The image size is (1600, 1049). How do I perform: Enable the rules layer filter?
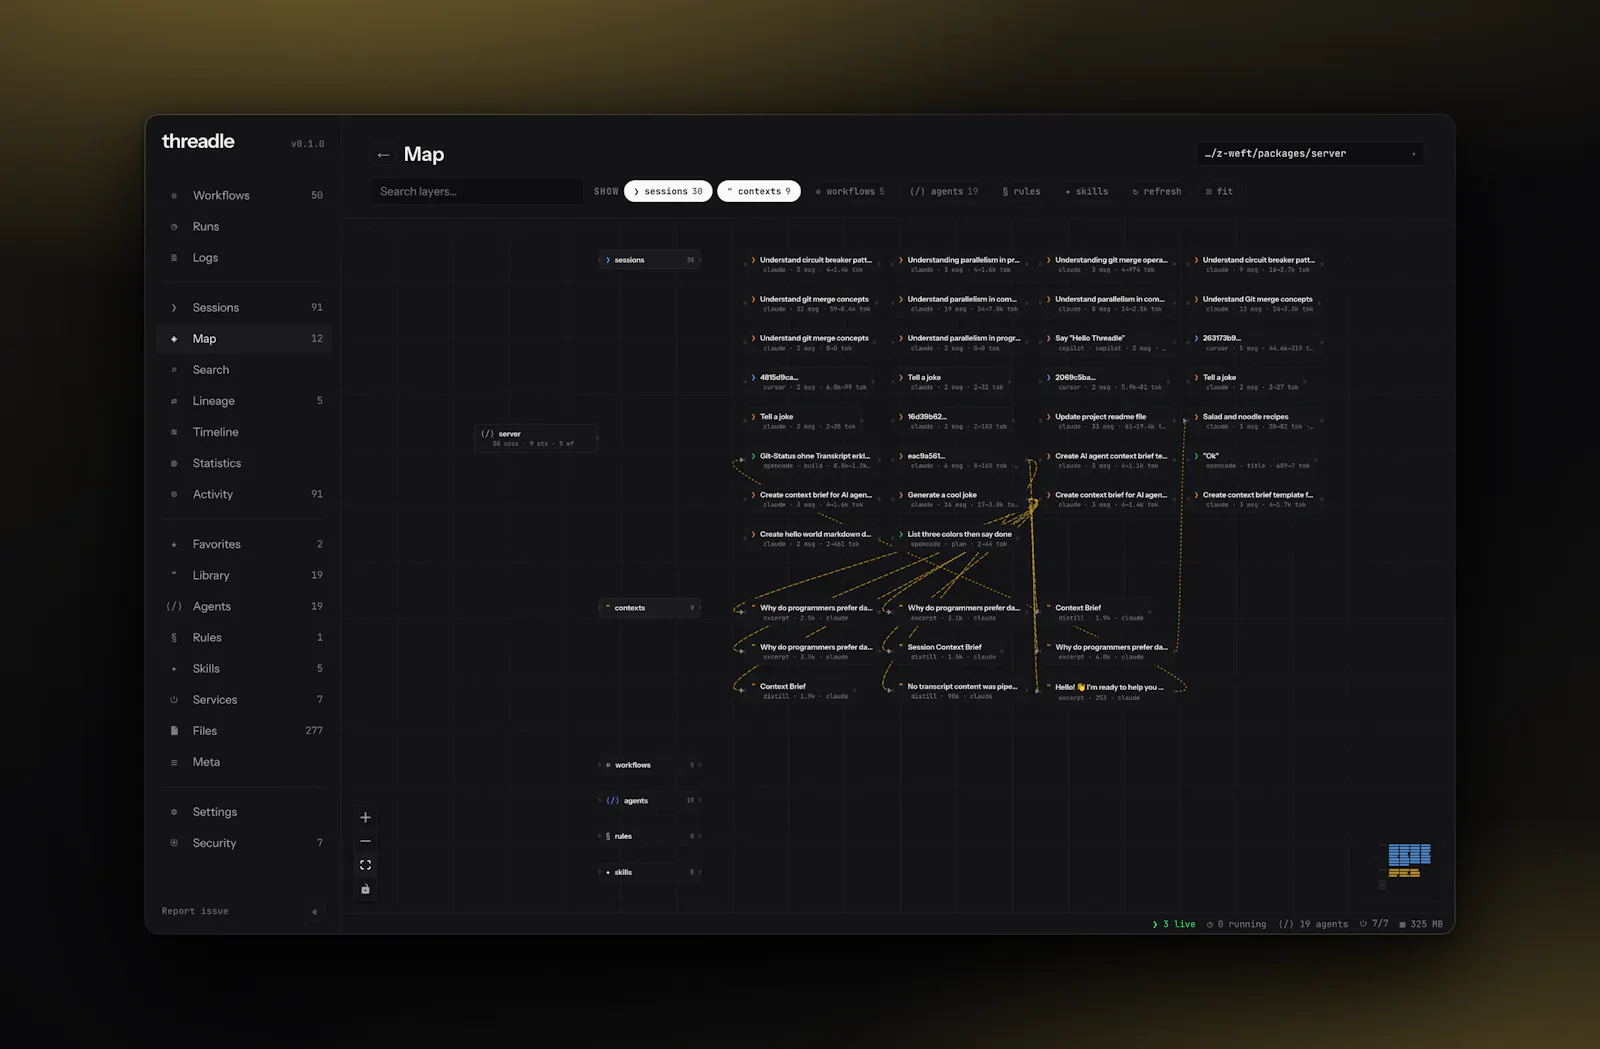pos(1021,191)
